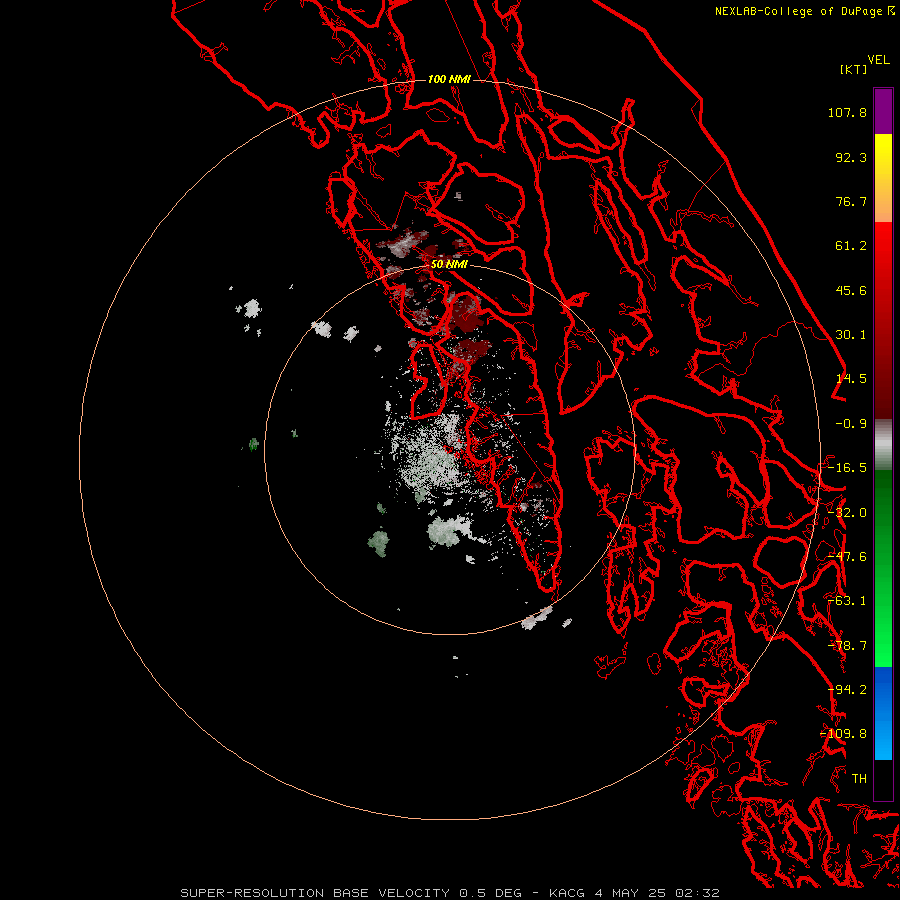Click the 92.3 velocity scale value
The image size is (900, 900).
click(851, 157)
